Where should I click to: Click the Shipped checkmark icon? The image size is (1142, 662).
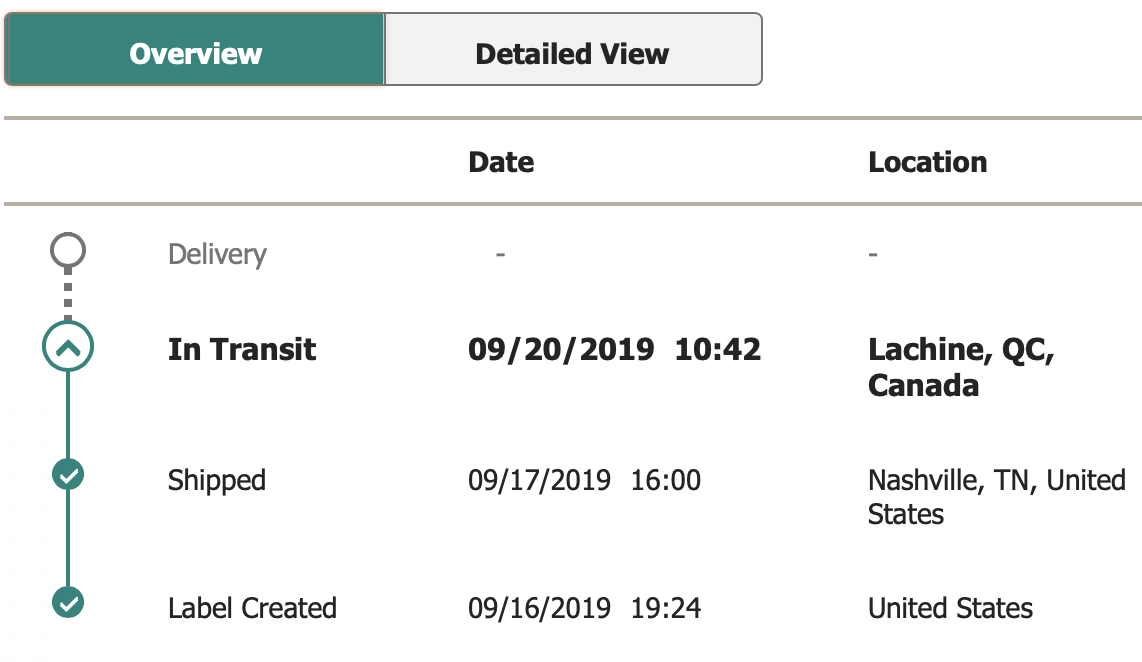click(68, 476)
